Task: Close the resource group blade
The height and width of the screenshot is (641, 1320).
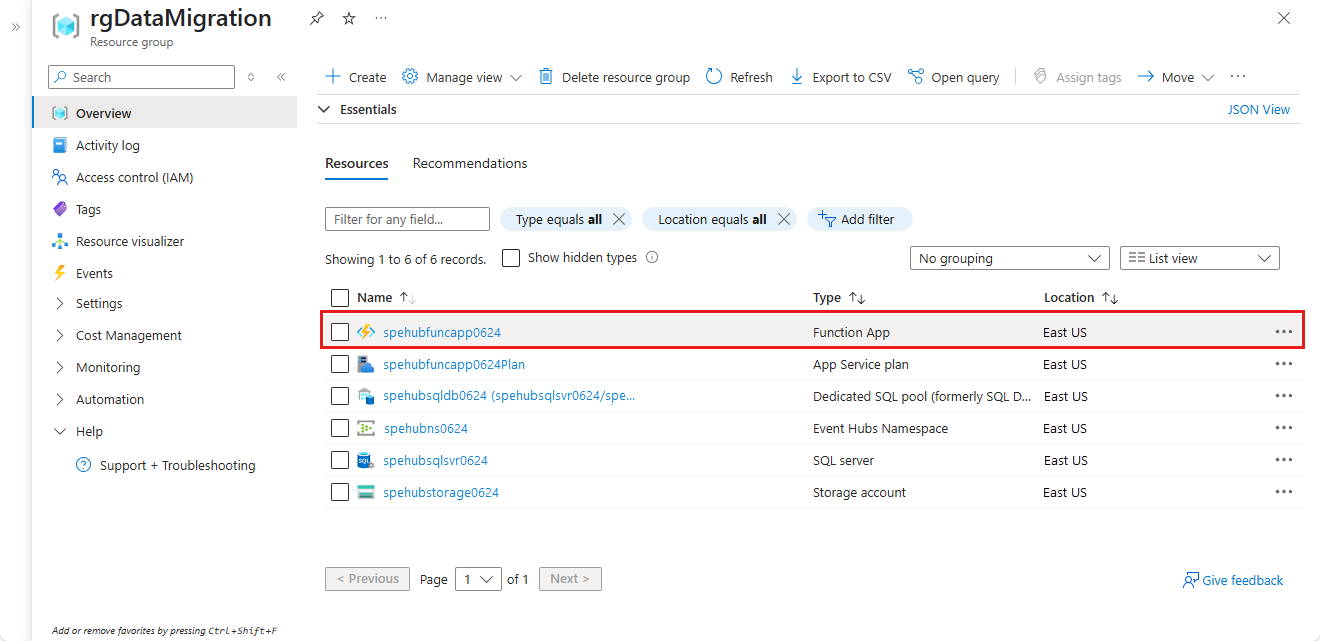Action: click(1285, 19)
